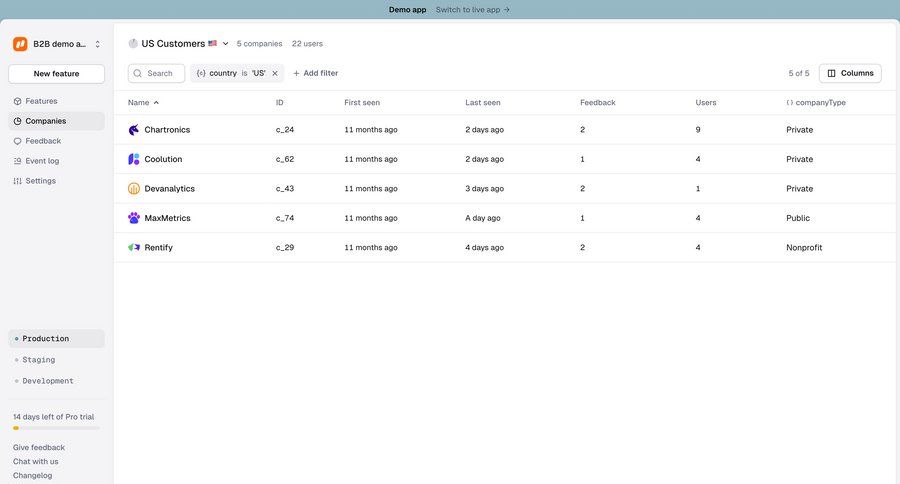The height and width of the screenshot is (484, 900).
Task: Open the Columns picker
Action: (x=850, y=73)
